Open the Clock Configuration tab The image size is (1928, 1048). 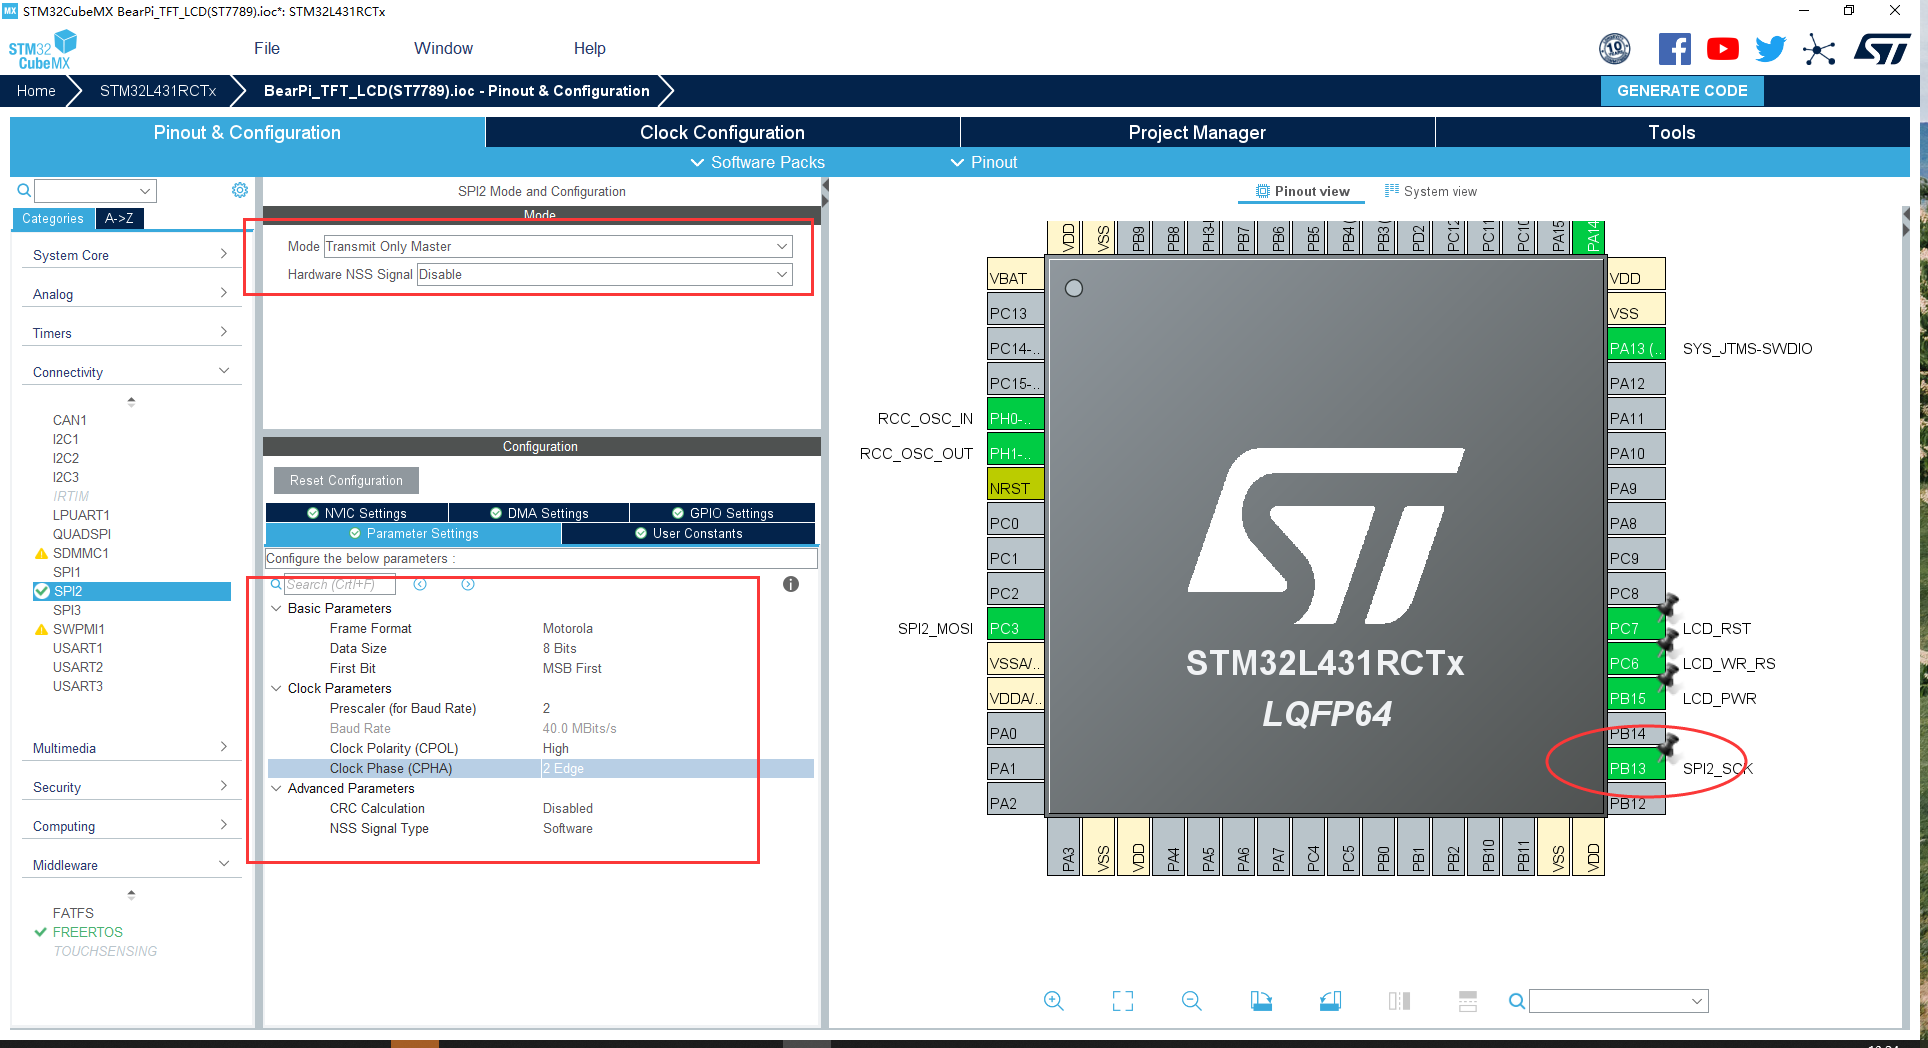coord(722,132)
